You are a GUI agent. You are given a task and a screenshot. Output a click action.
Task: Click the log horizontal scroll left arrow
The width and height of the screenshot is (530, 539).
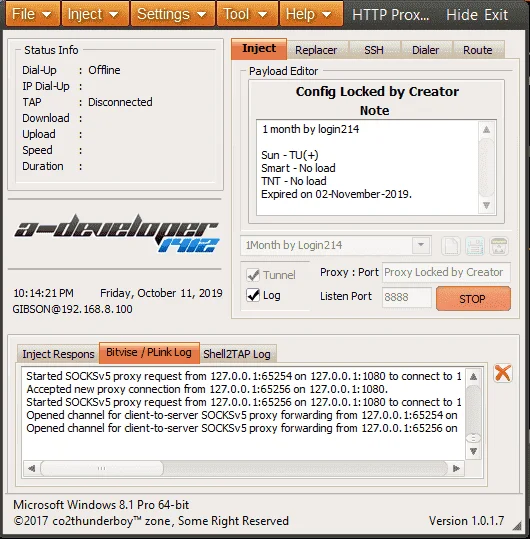click(x=32, y=469)
